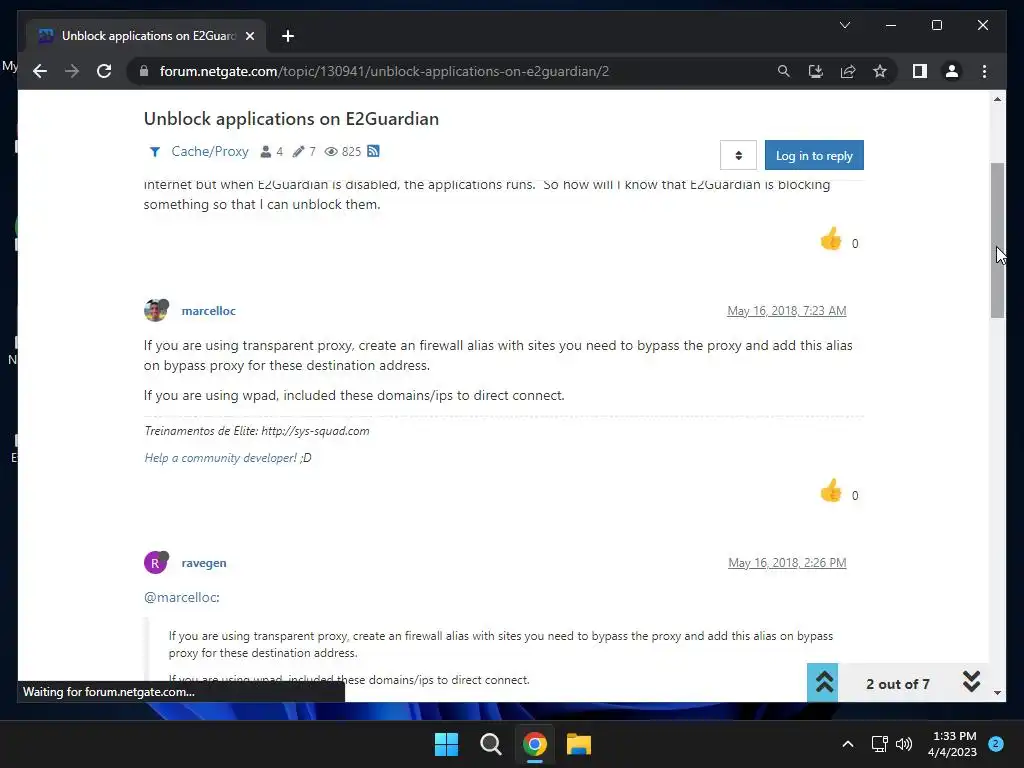Viewport: 1024px width, 768px height.
Task: Open May 16, 2018, 7:23 AM timestamp
Action: click(786, 311)
